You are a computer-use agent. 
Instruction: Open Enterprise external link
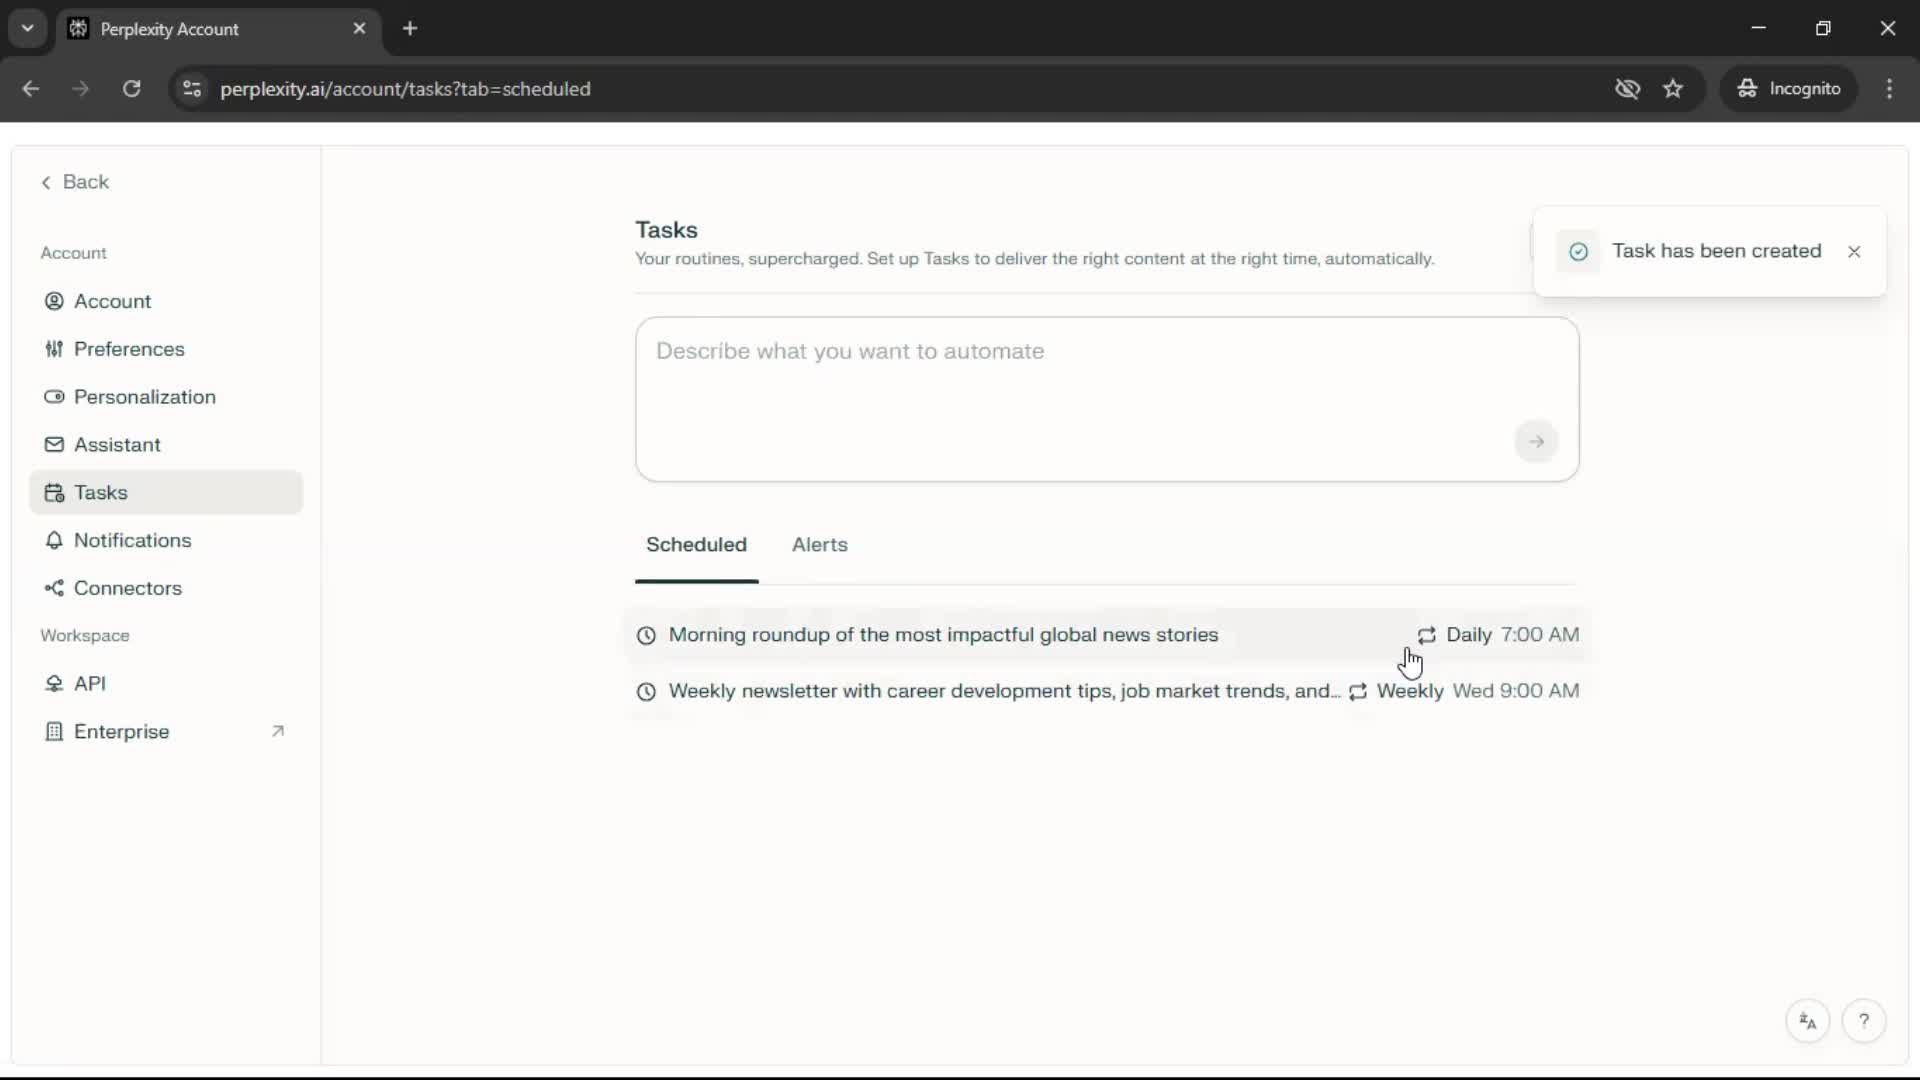point(121,732)
